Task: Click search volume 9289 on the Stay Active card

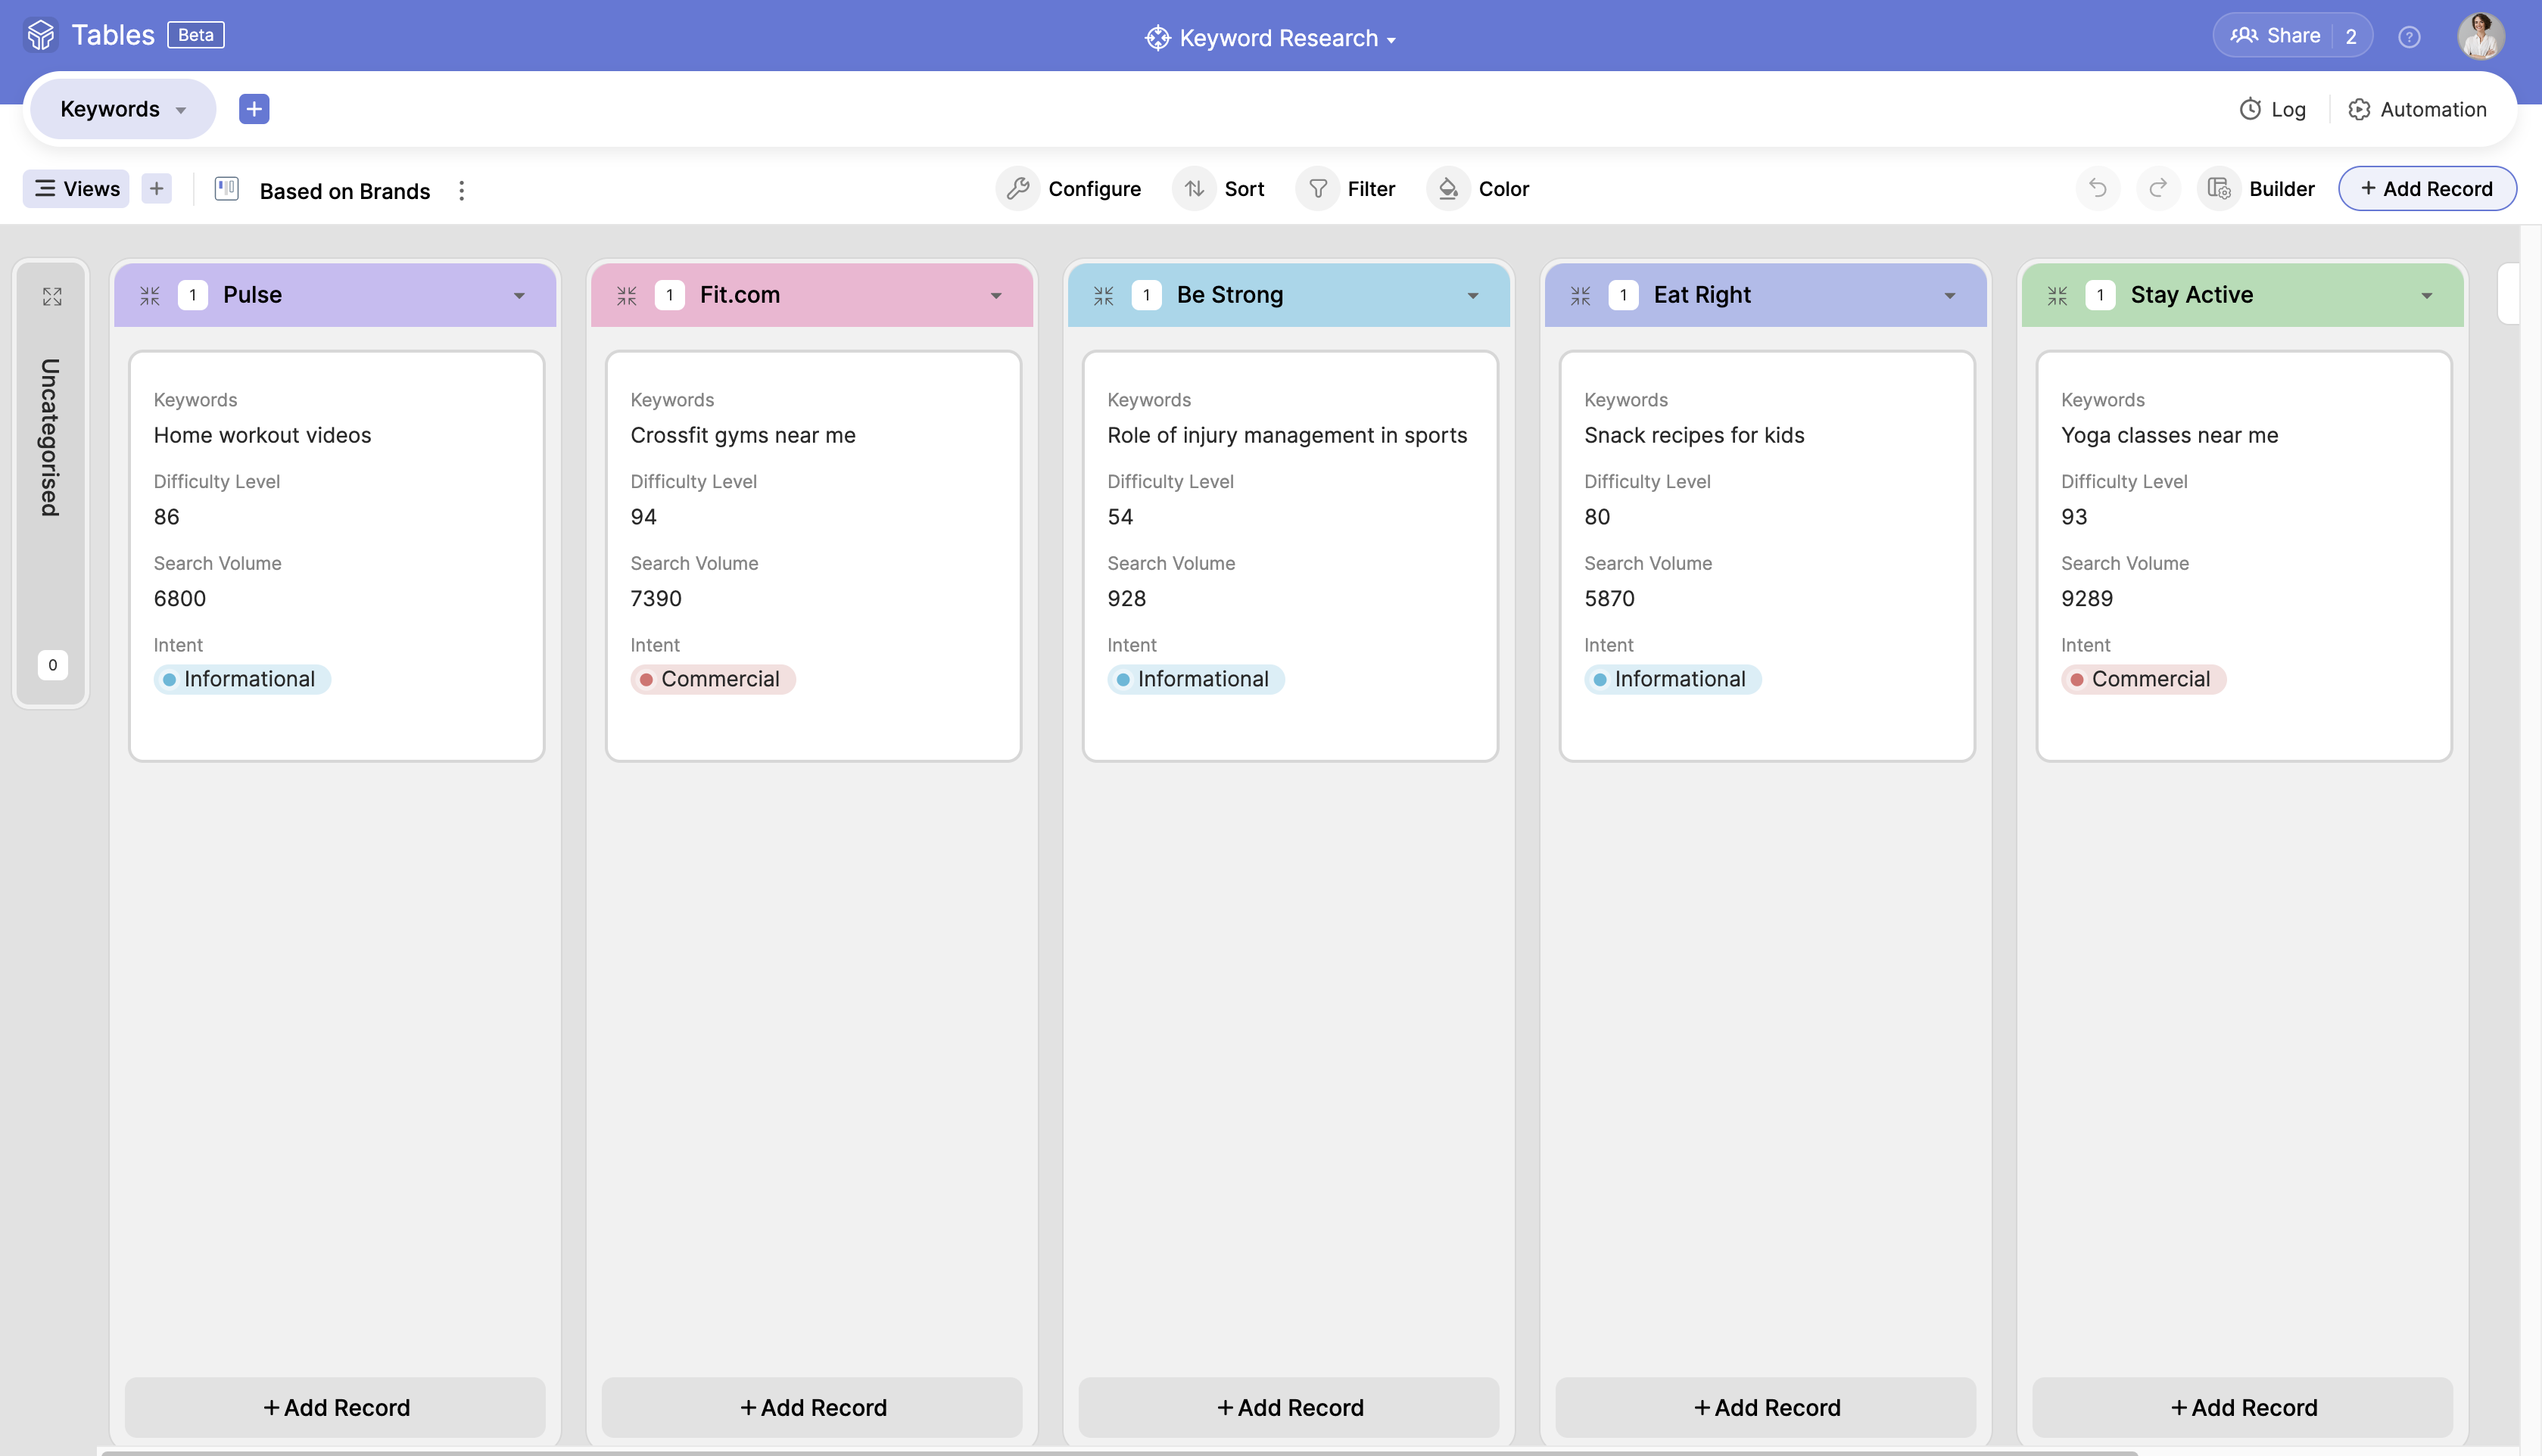Action: [x=2087, y=598]
